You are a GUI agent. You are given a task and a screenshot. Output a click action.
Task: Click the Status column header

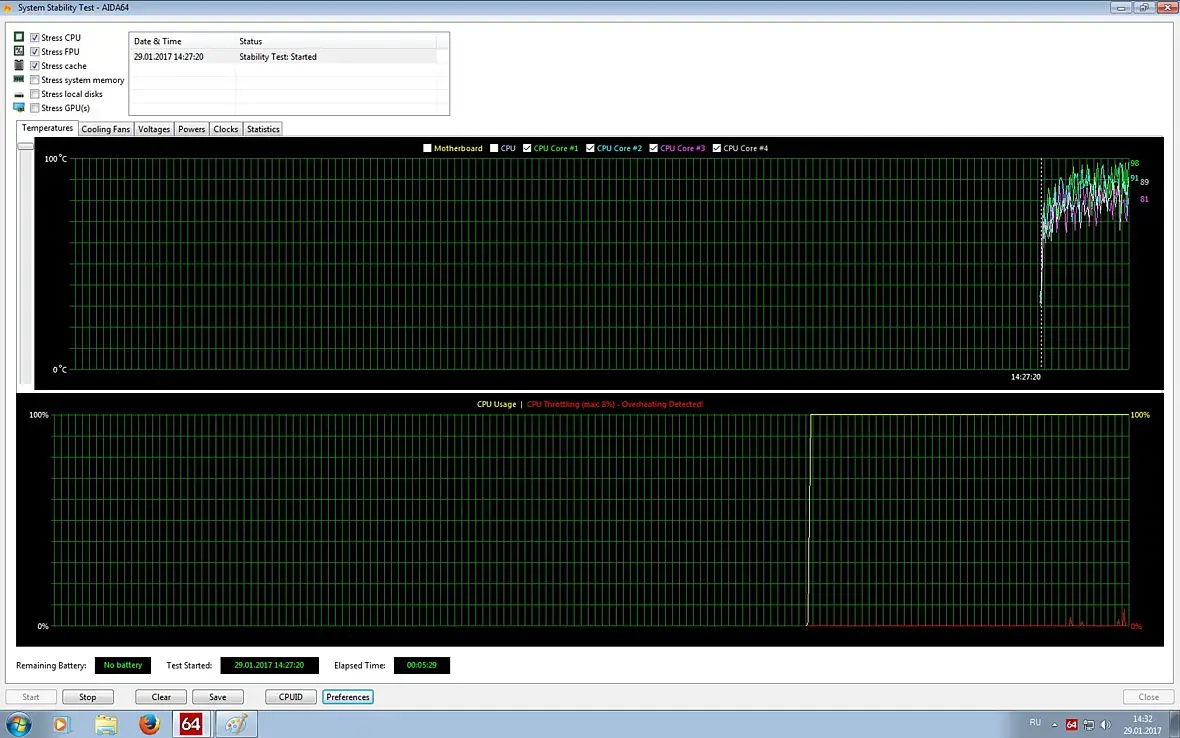point(336,41)
